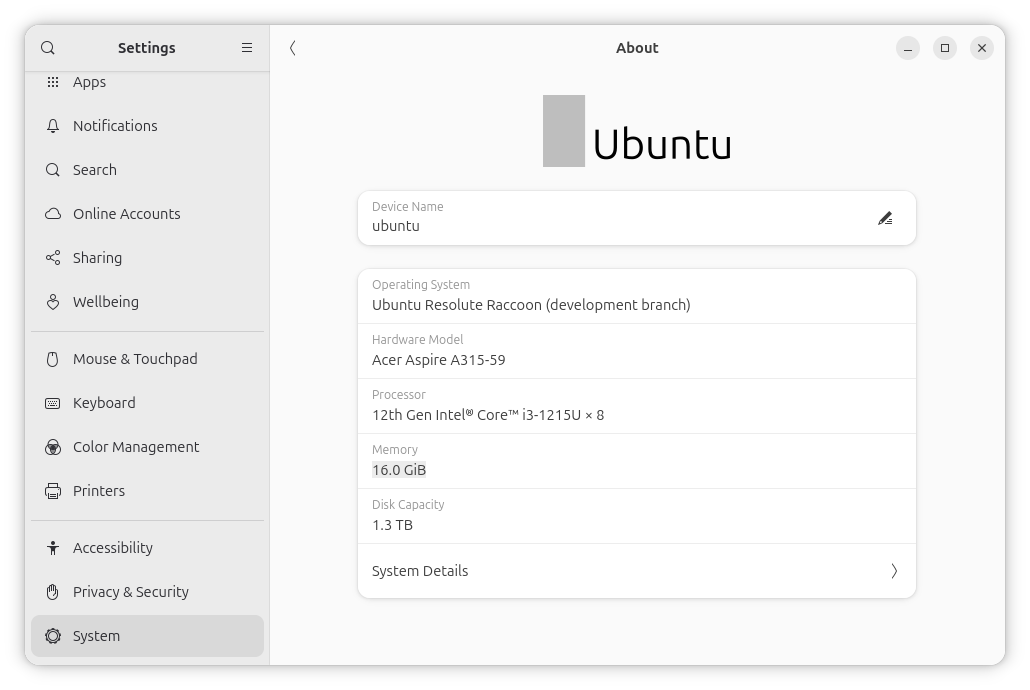Click the Online Accounts cloud icon
The image size is (1030, 690).
(x=53, y=214)
